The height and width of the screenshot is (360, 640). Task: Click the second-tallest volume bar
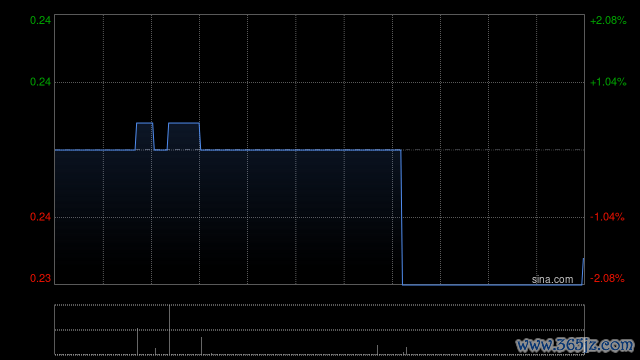(x=138, y=342)
